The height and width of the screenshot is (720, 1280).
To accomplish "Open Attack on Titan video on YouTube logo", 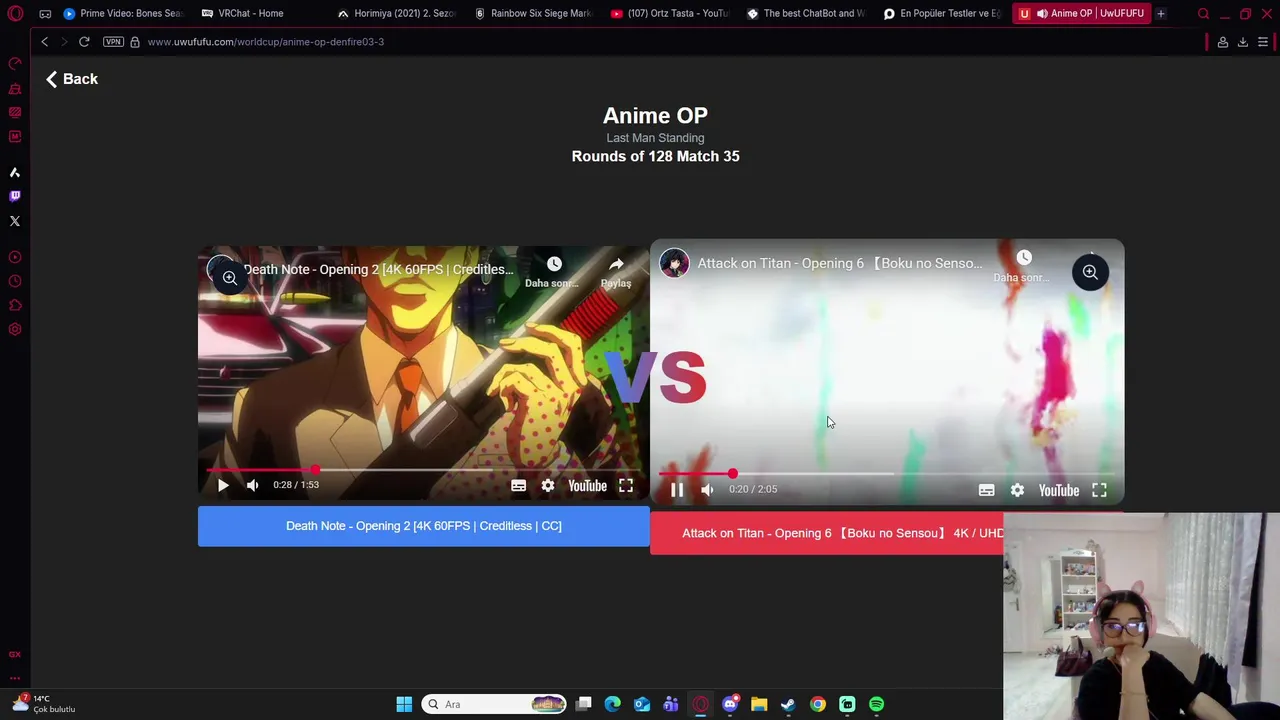I will point(1058,490).
